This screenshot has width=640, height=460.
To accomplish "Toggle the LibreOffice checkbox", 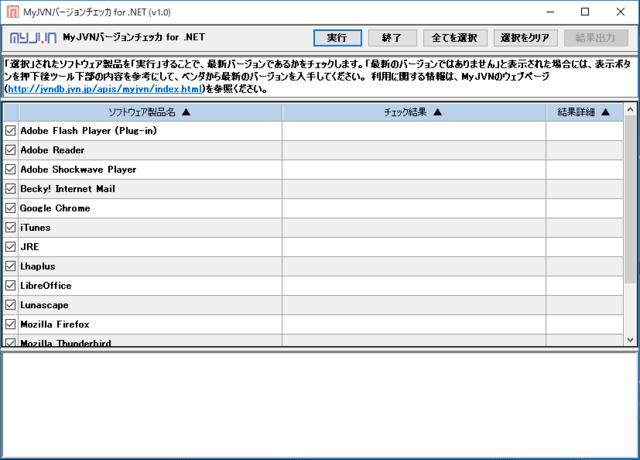I will [x=10, y=286].
